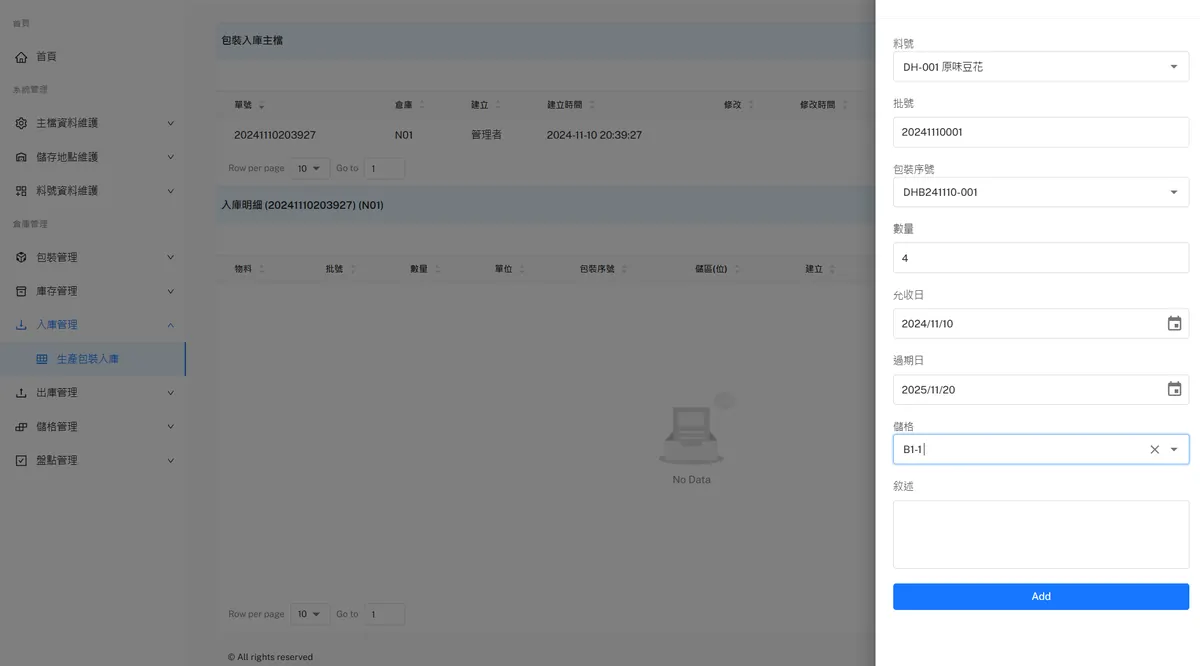Change rows per page in lower table
This screenshot has height=666, width=1200.
pos(310,614)
